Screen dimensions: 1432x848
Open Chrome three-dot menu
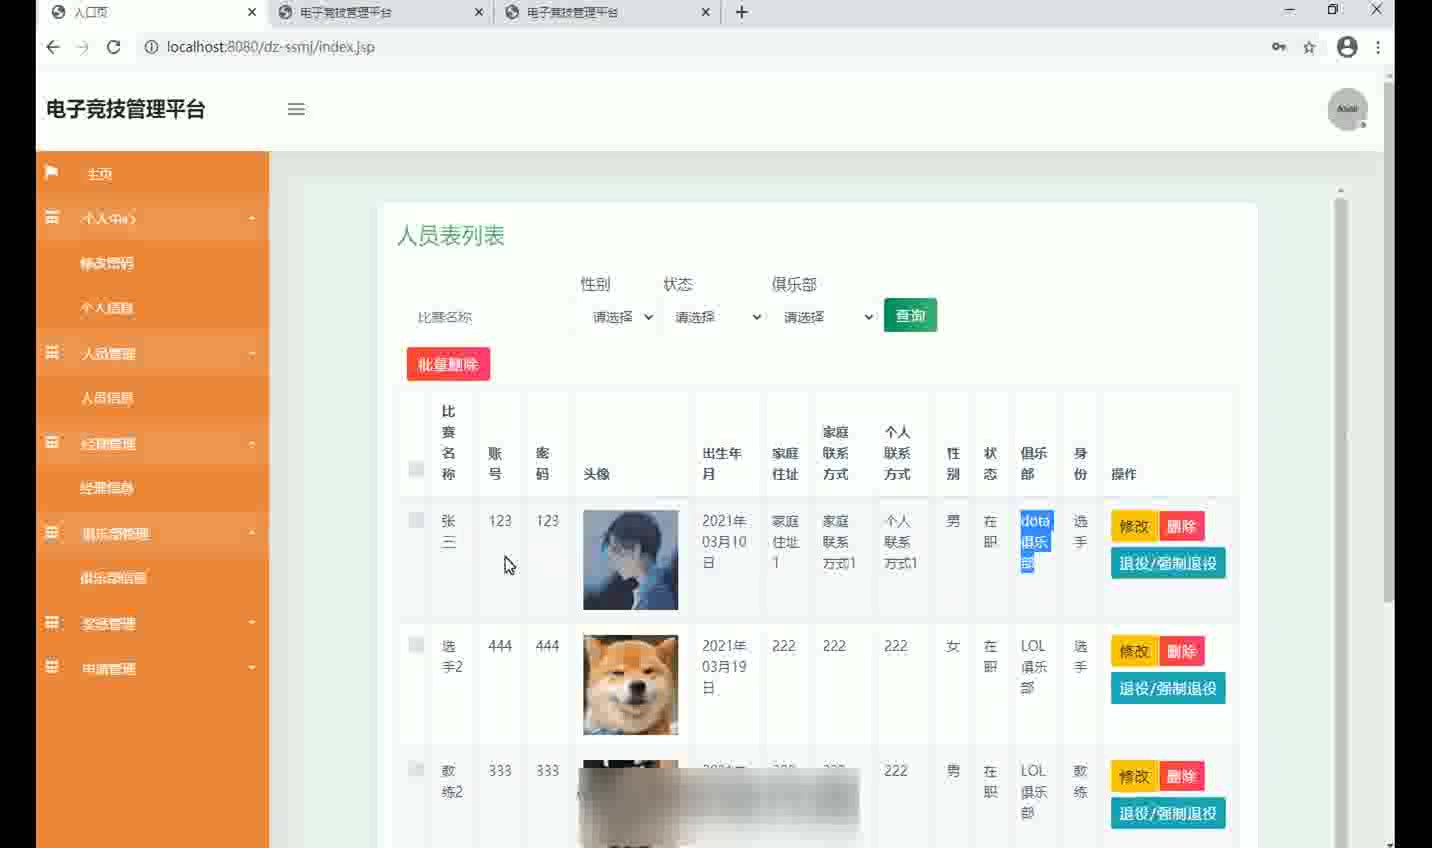(x=1378, y=47)
